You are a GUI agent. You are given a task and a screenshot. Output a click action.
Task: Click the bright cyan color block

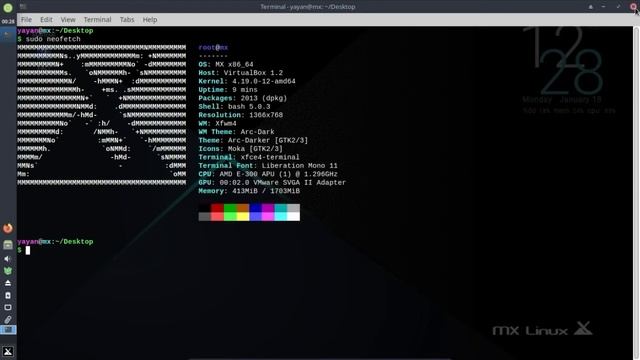click(x=281, y=216)
